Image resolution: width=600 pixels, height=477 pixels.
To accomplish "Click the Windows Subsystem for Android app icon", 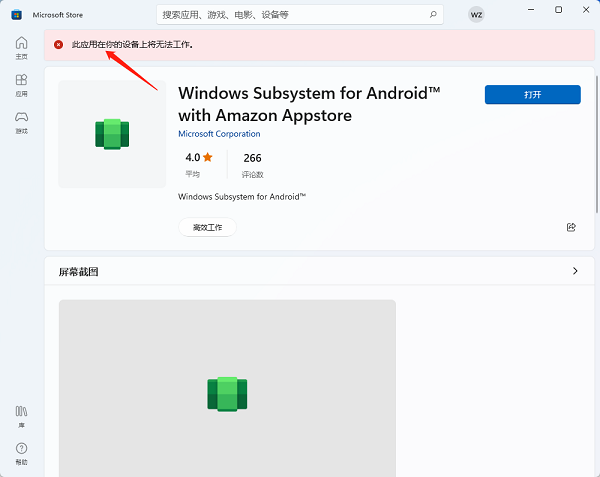I will click(112, 134).
